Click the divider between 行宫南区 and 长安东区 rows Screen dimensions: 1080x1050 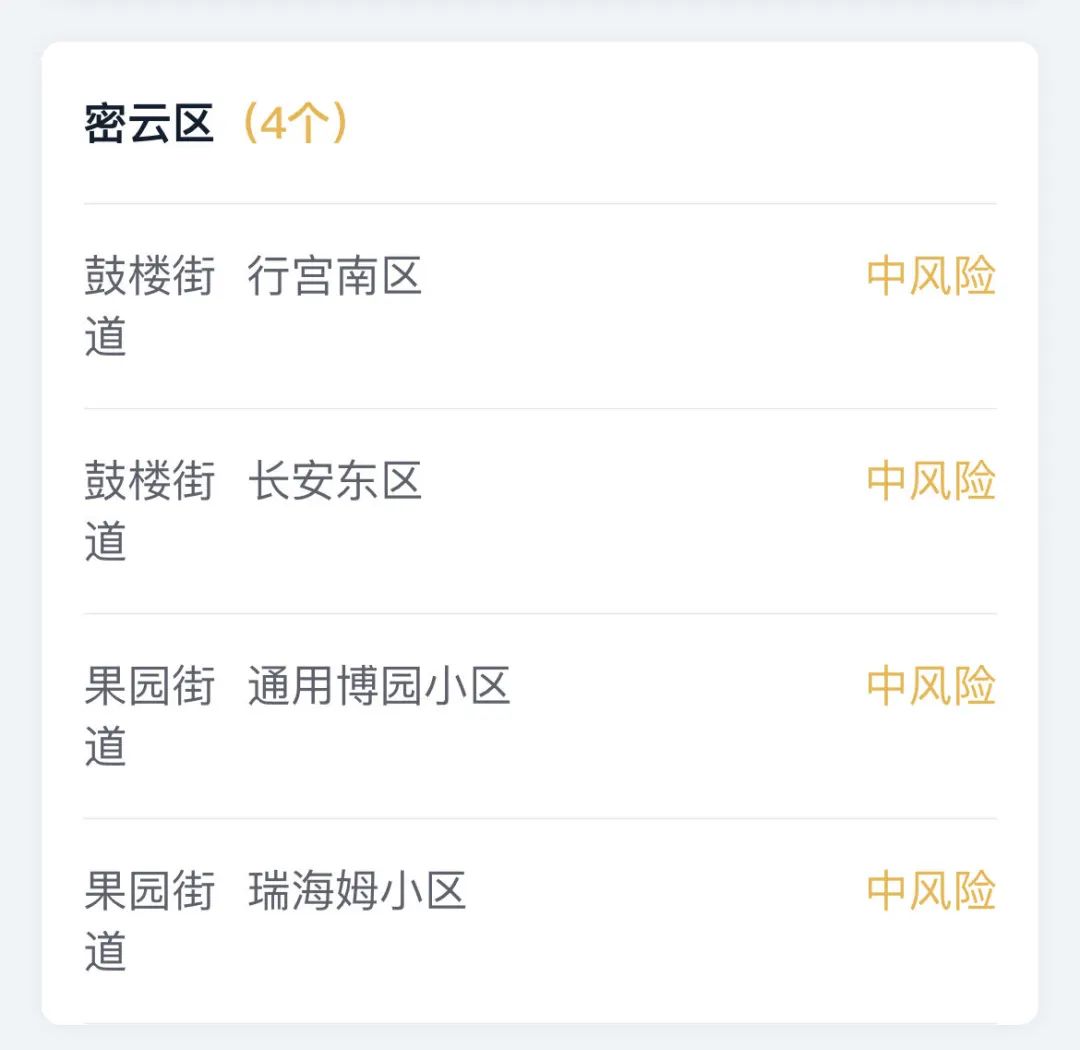(x=540, y=408)
